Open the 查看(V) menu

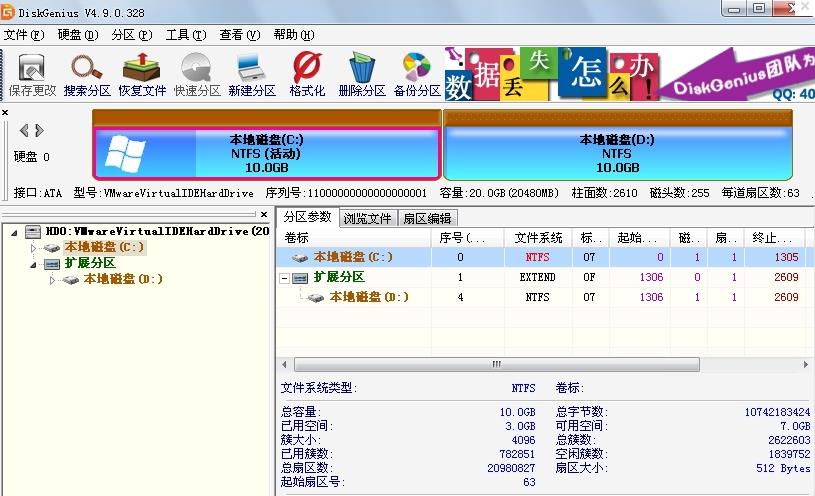coord(240,35)
